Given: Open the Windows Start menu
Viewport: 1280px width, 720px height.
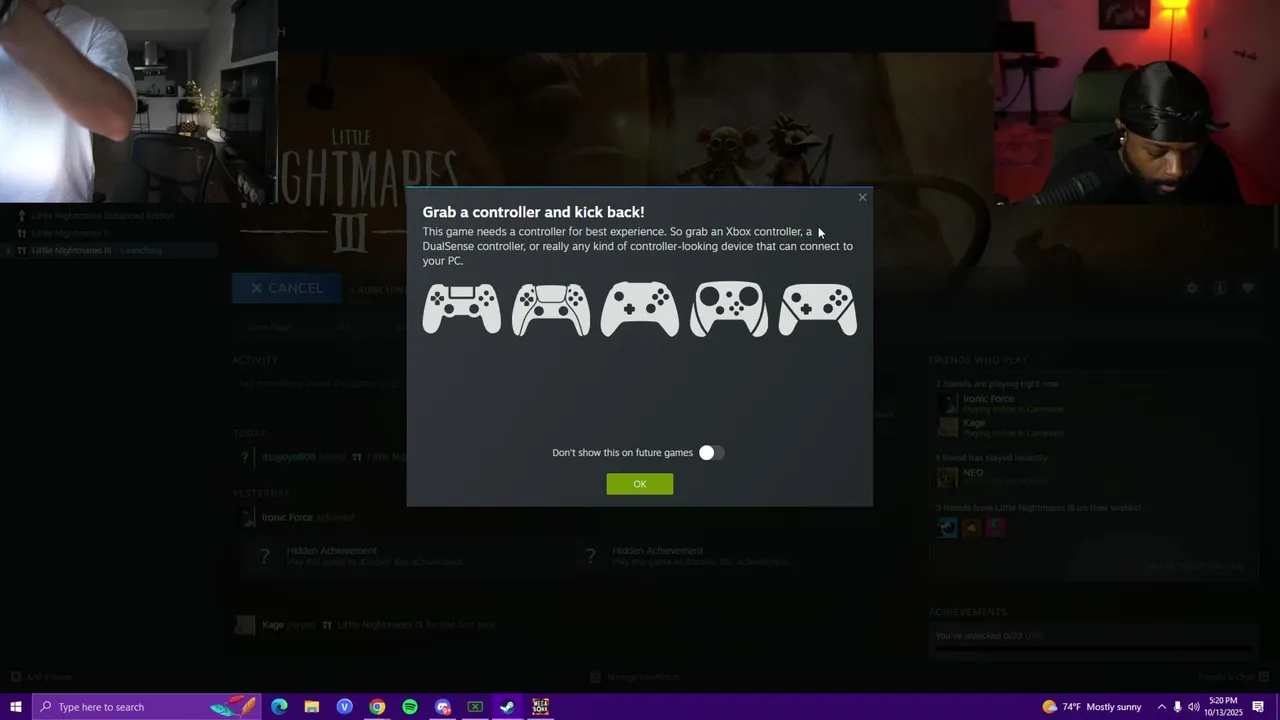Looking at the screenshot, I should (16, 707).
